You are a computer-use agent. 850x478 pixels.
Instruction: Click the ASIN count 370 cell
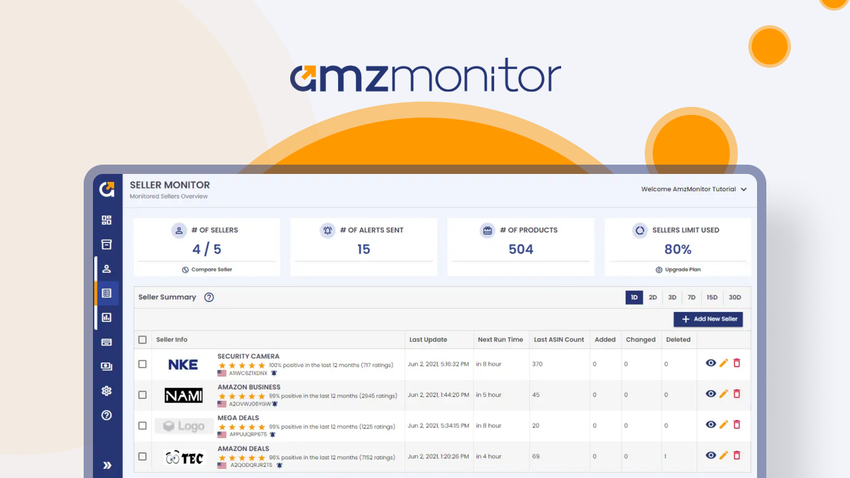pos(537,364)
